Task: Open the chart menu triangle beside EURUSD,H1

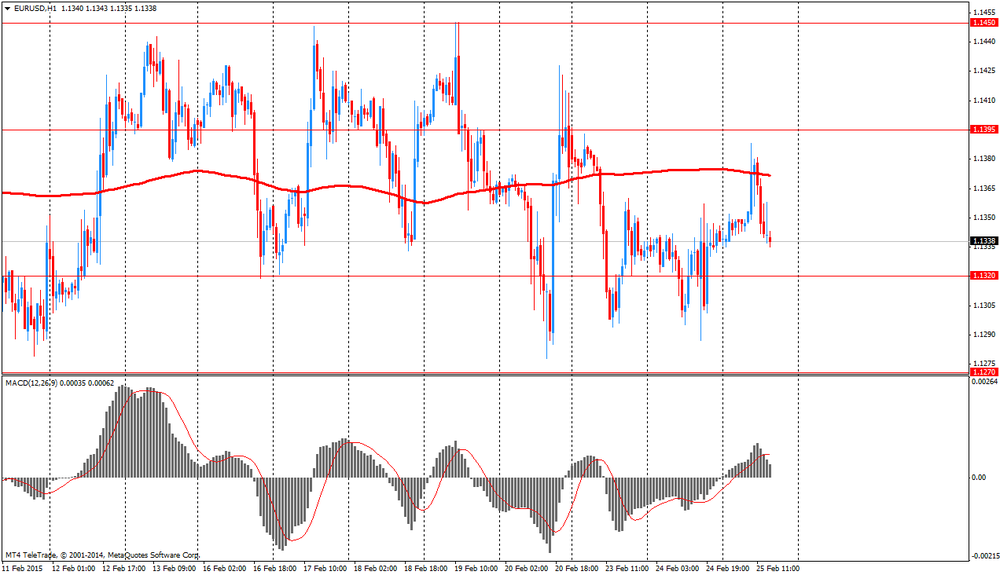Action: 8,8
